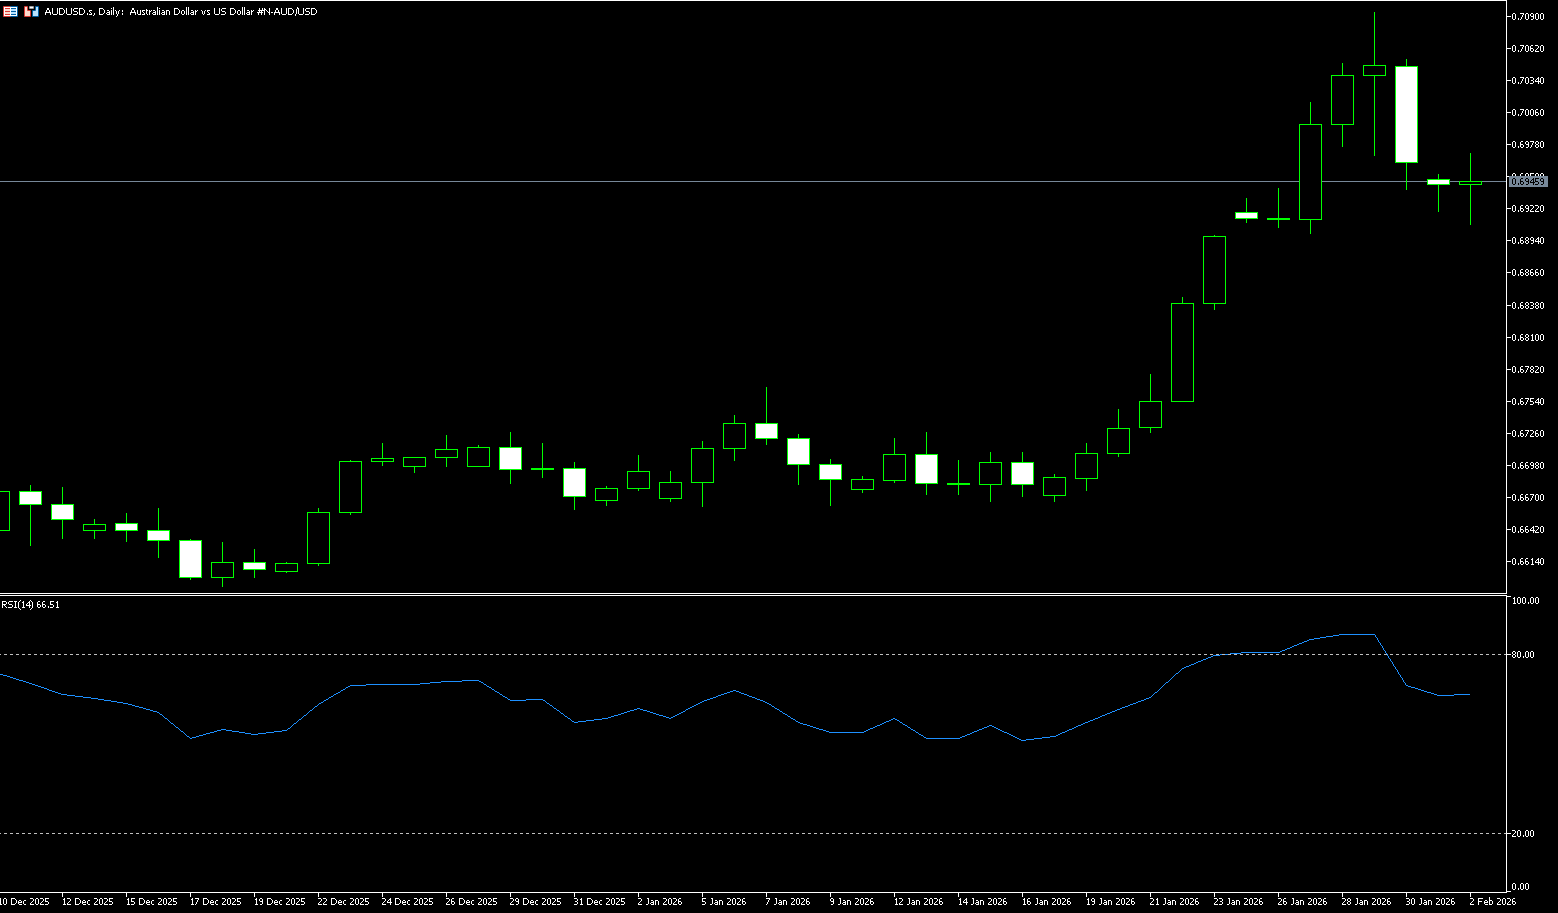Click the divider between price and RSI panes
1558x913 pixels.
(x=752, y=595)
